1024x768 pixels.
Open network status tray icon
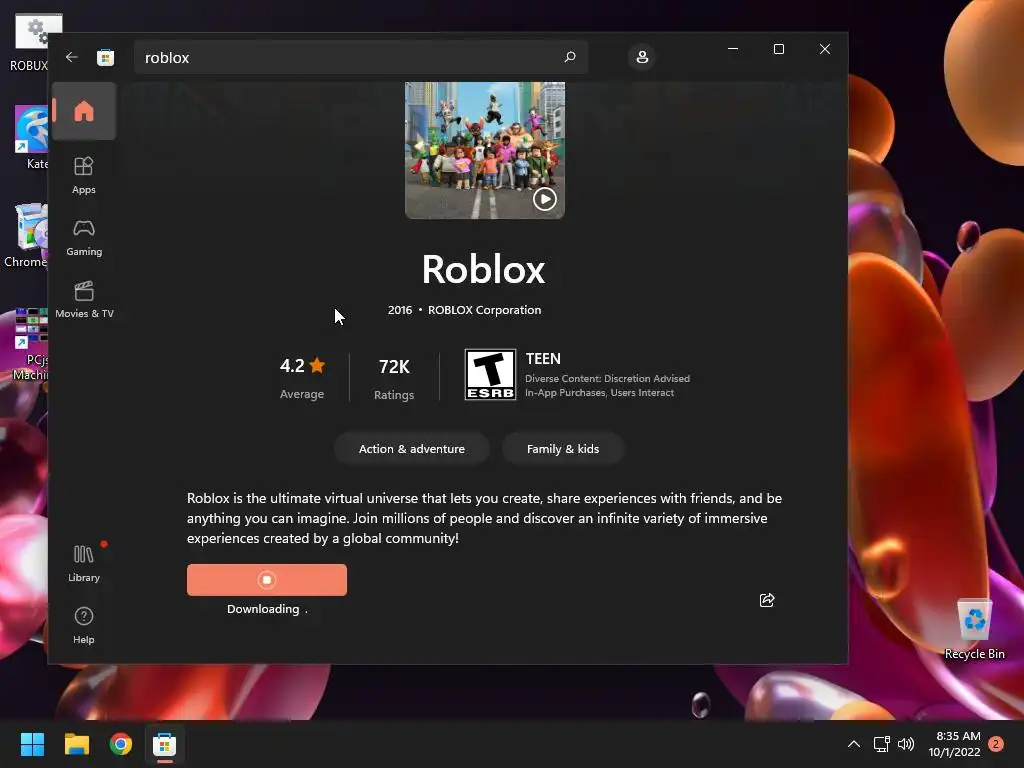click(x=882, y=744)
